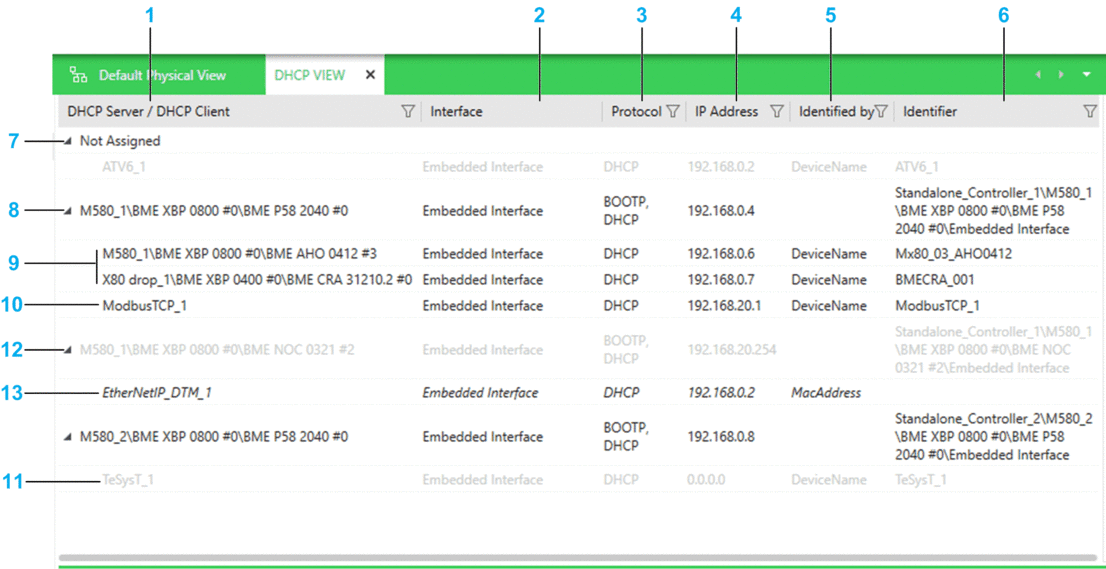Open the IP Address column filter
Viewport: 1106px width, 569px height.
click(x=777, y=111)
